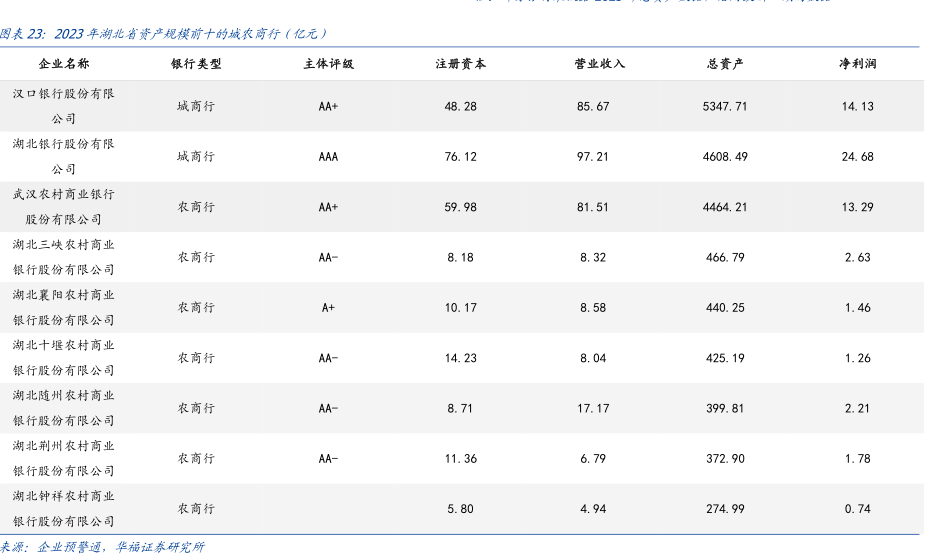Select the A+ rating for 湖北襄阳农村商业银行

[x=328, y=308]
